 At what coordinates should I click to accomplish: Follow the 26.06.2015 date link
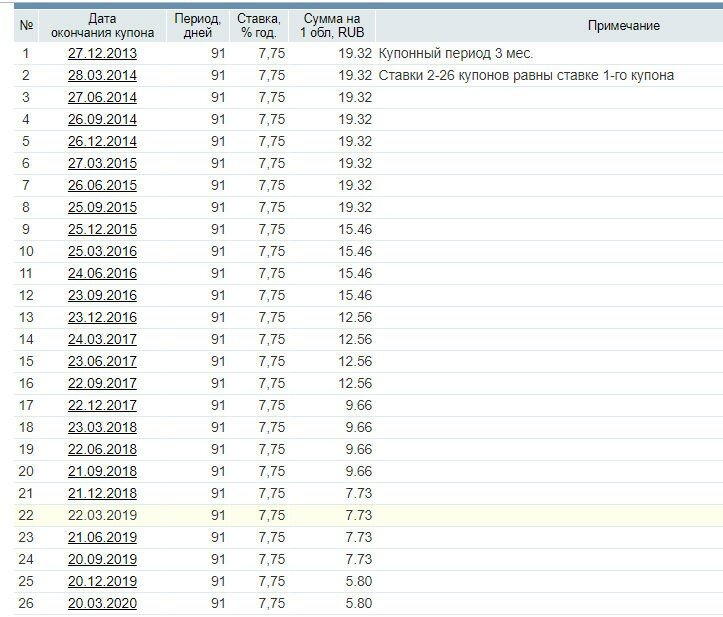pos(102,185)
